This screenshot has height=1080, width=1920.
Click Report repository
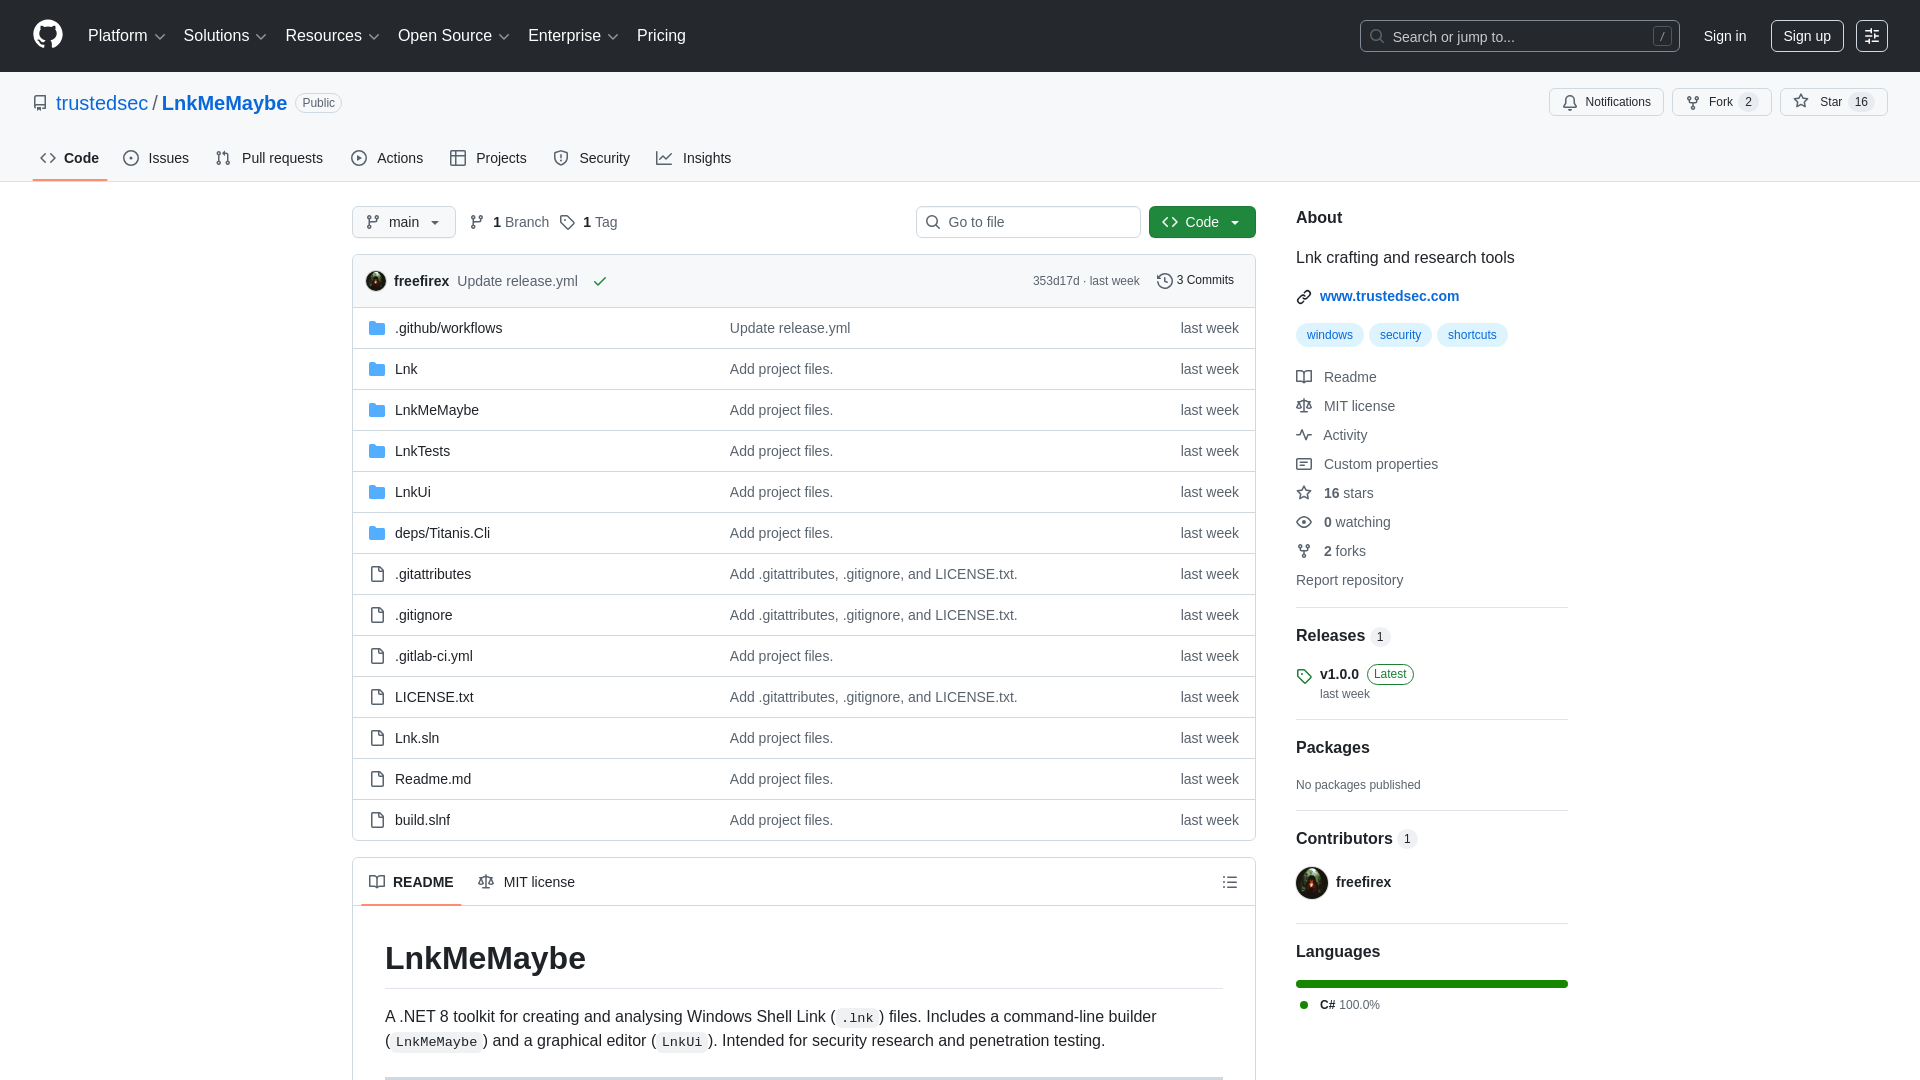(x=1349, y=580)
